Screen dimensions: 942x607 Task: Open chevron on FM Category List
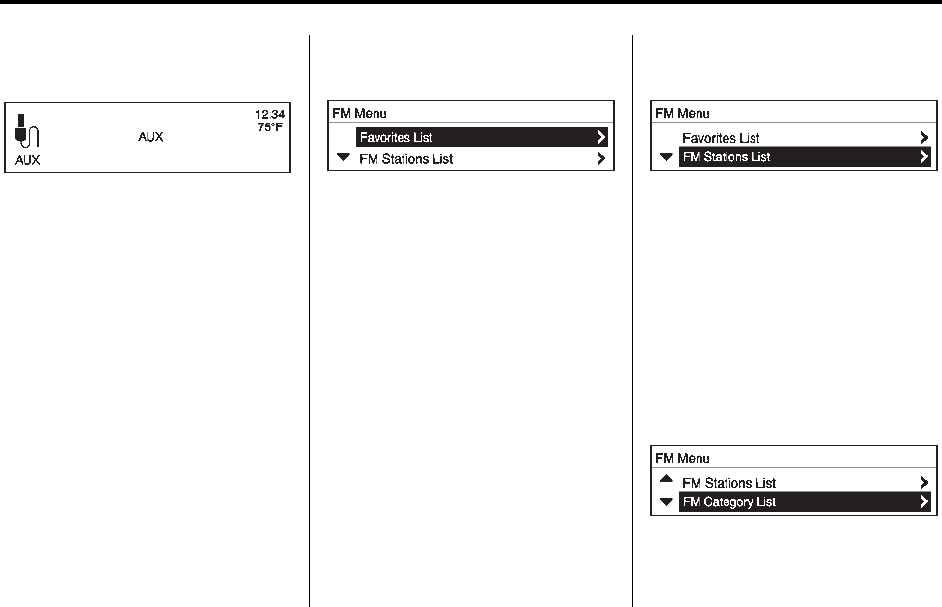click(924, 502)
